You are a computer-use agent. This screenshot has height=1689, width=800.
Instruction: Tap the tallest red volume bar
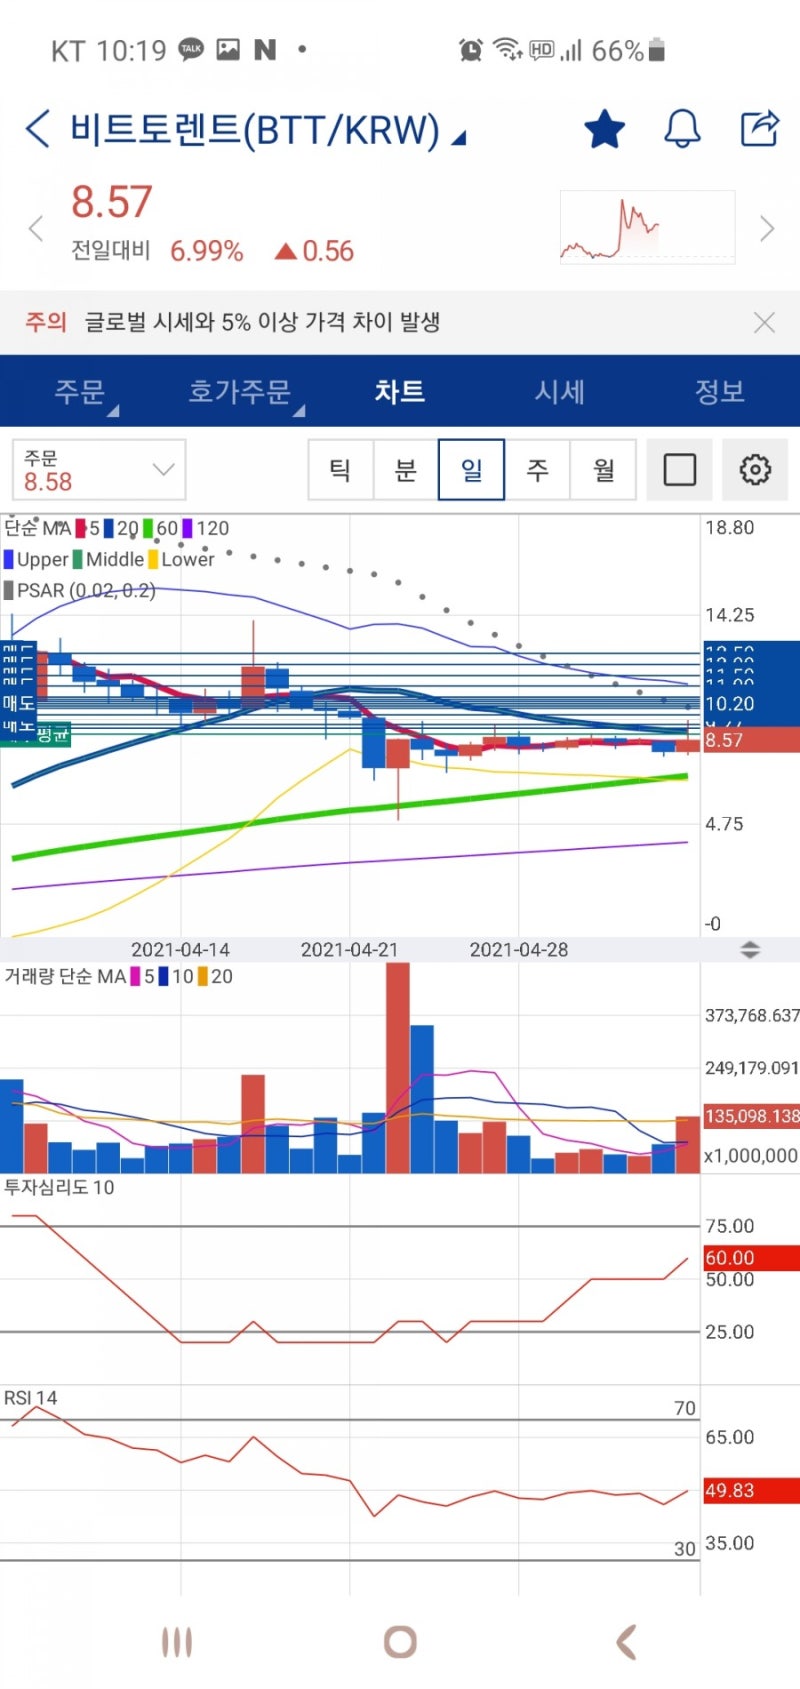point(398,1068)
